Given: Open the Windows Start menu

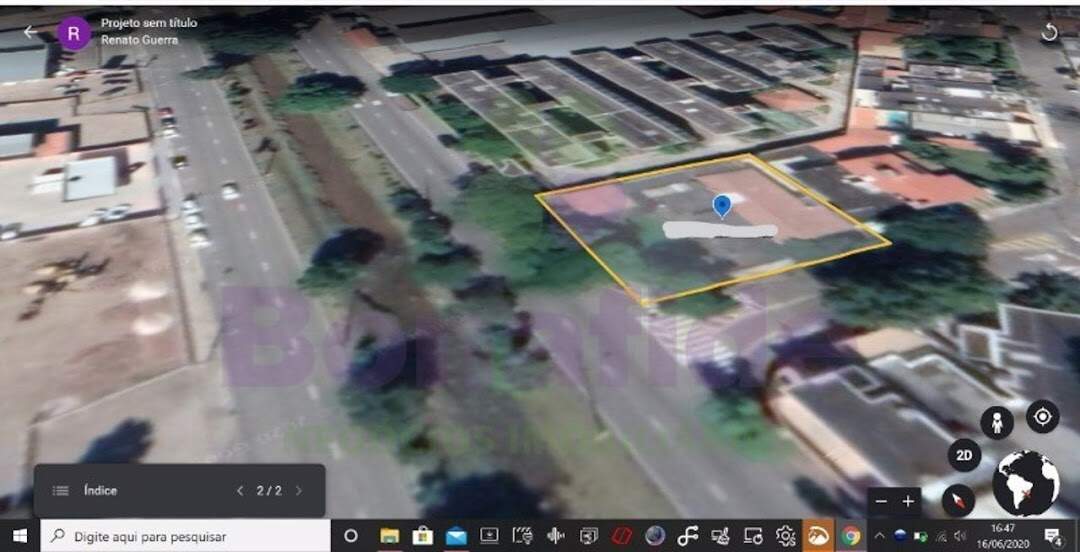Looking at the screenshot, I should click(x=19, y=536).
